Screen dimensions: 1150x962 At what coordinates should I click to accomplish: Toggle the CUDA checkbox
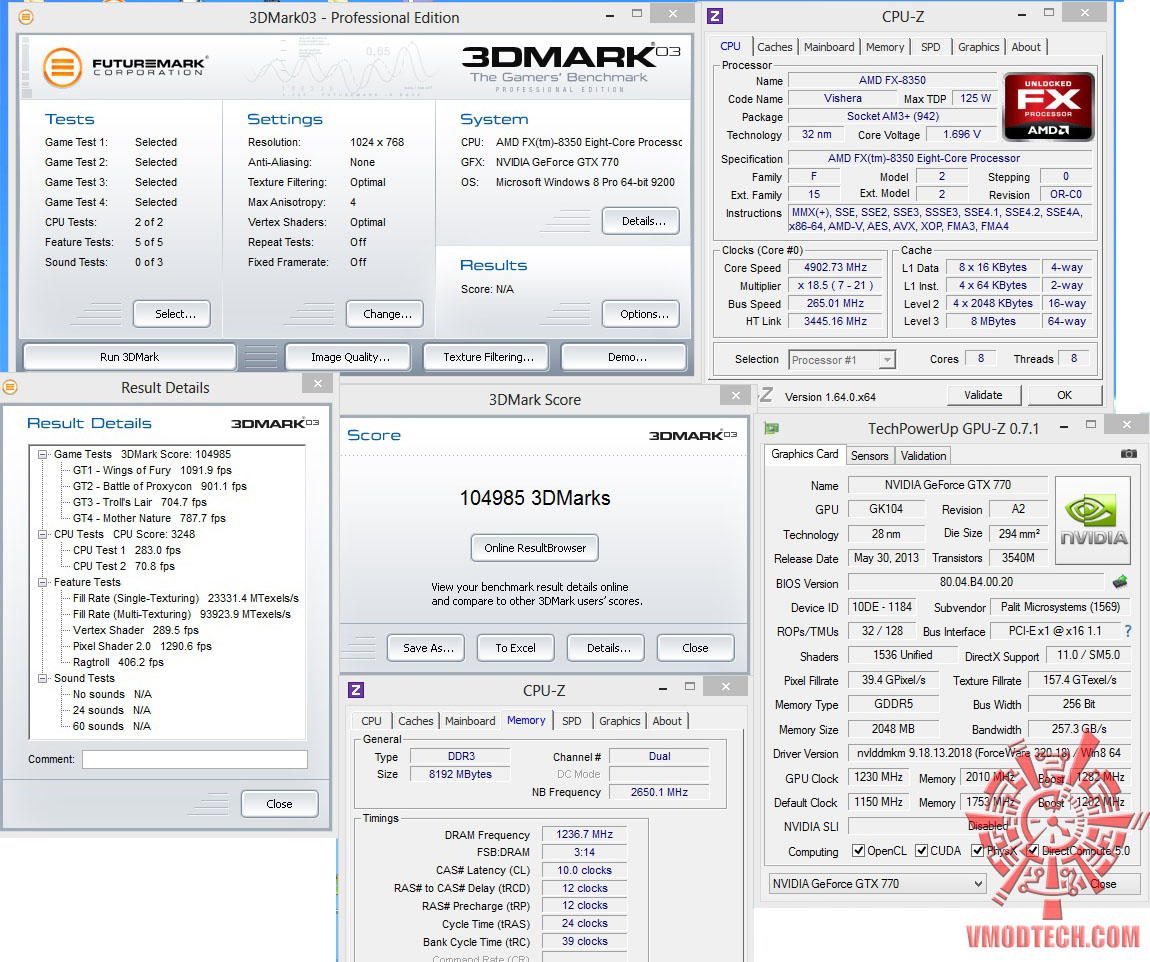(921, 851)
